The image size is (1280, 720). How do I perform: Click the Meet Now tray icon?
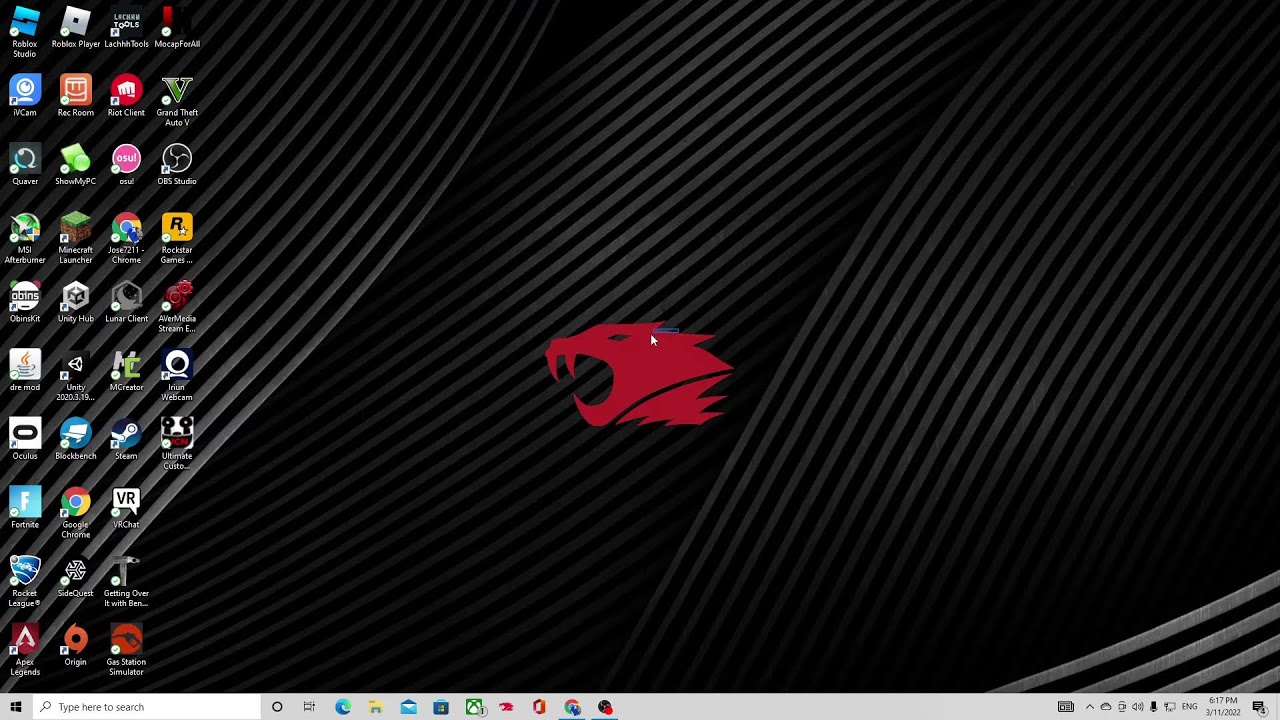tap(1122, 707)
